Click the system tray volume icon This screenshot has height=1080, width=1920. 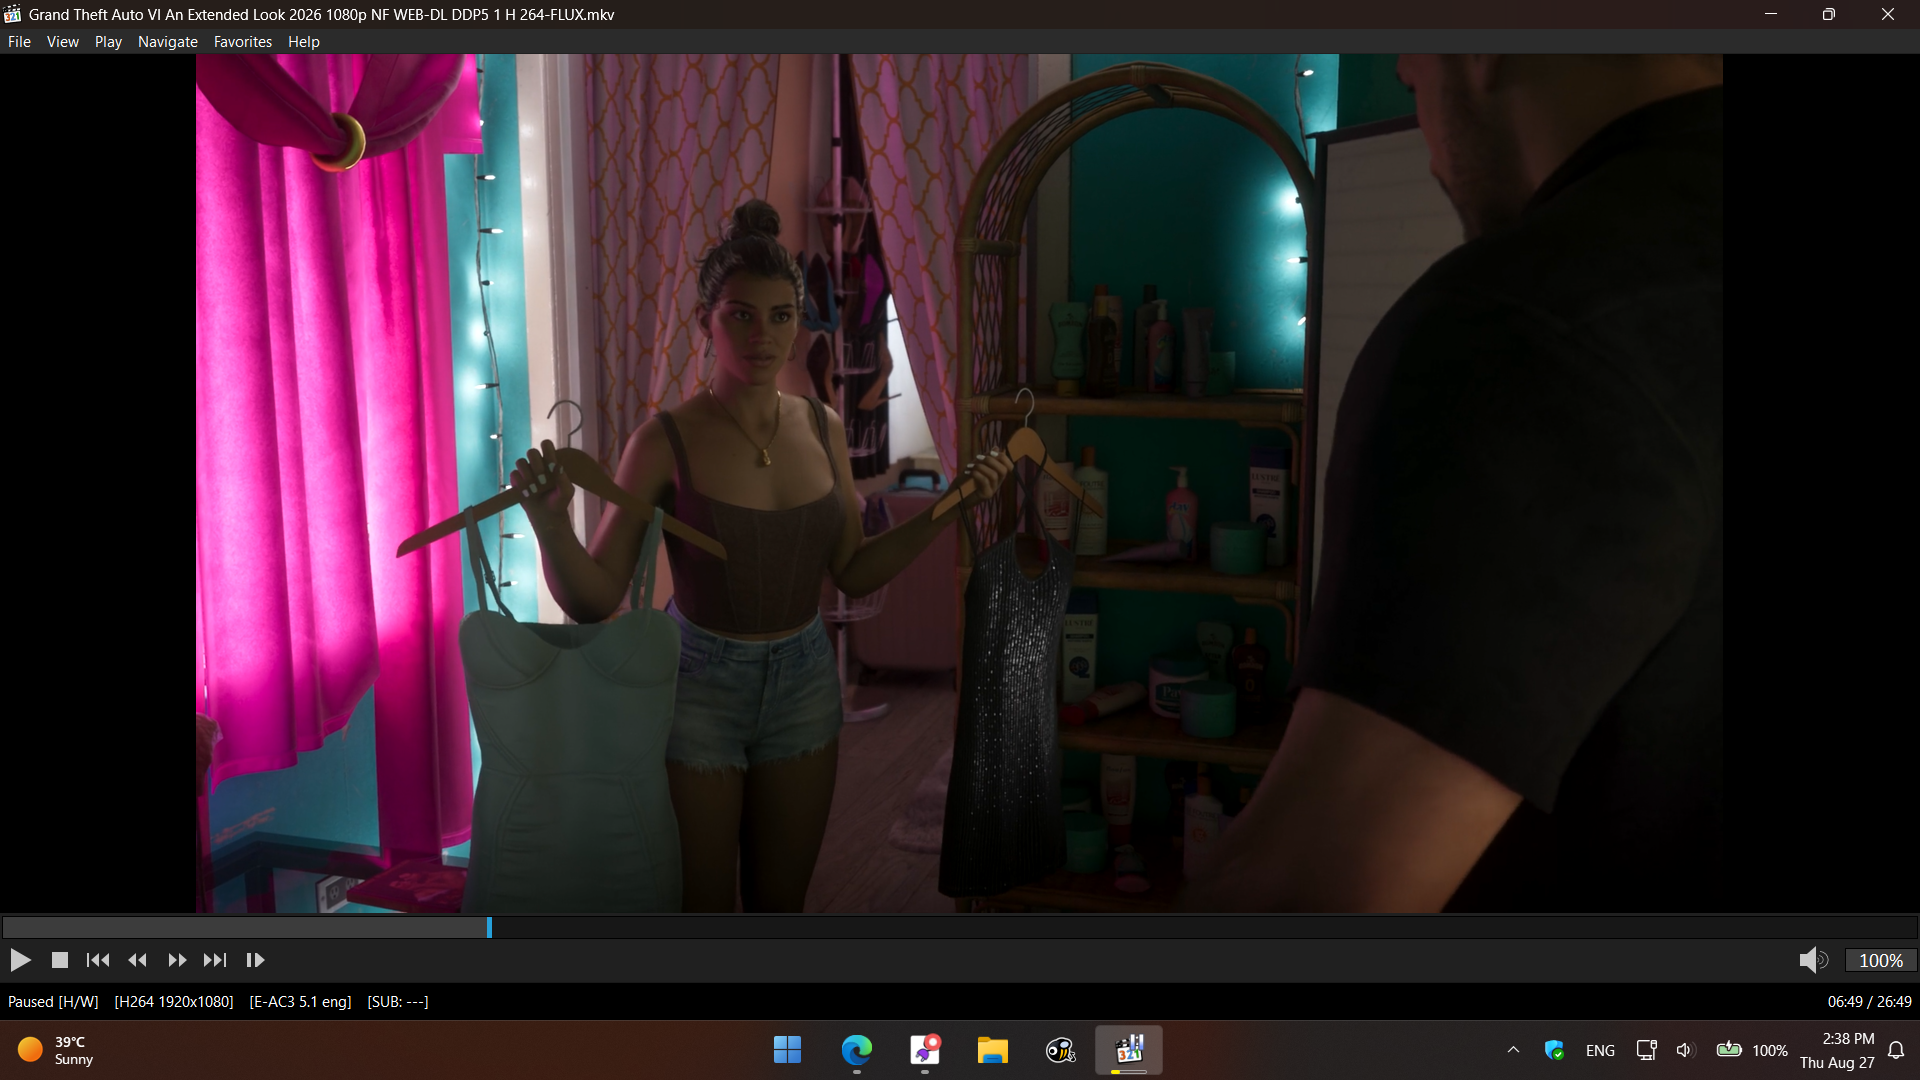tap(1686, 1050)
